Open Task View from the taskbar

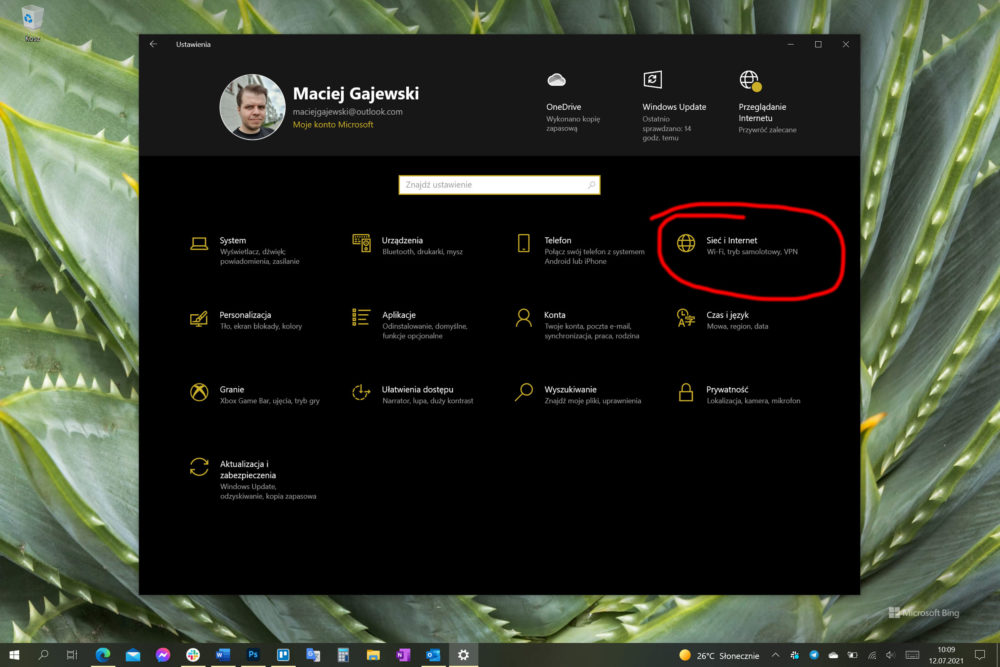click(x=72, y=655)
